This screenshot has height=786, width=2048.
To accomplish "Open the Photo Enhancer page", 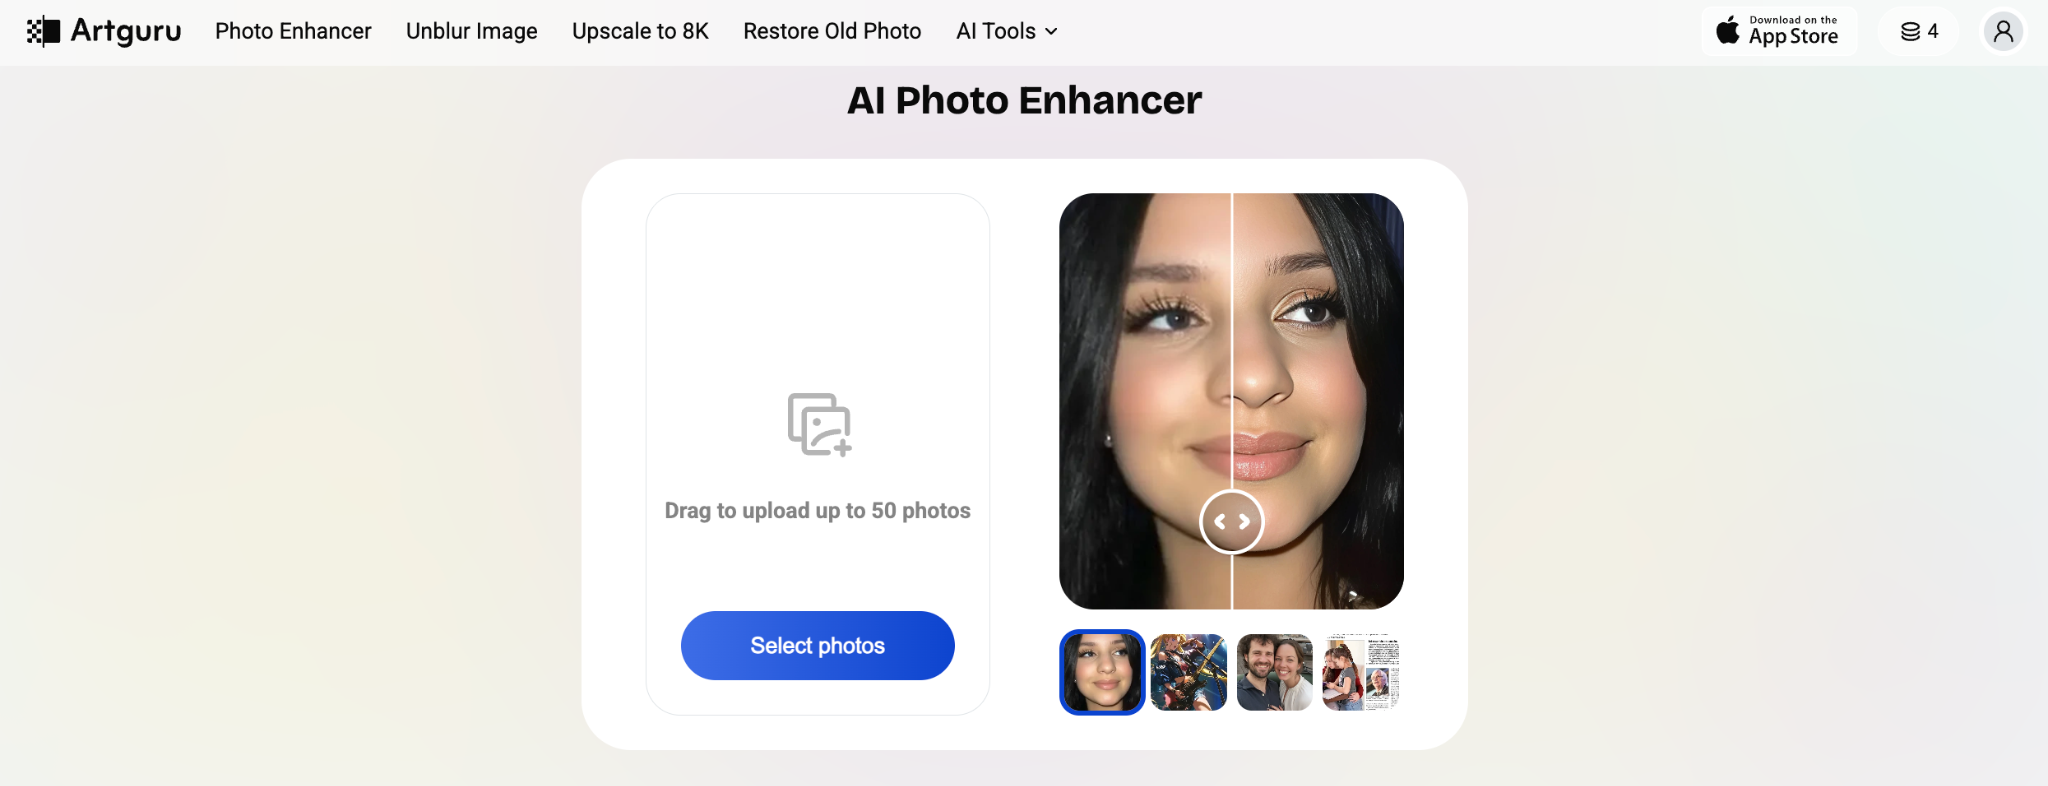I will (x=293, y=31).
